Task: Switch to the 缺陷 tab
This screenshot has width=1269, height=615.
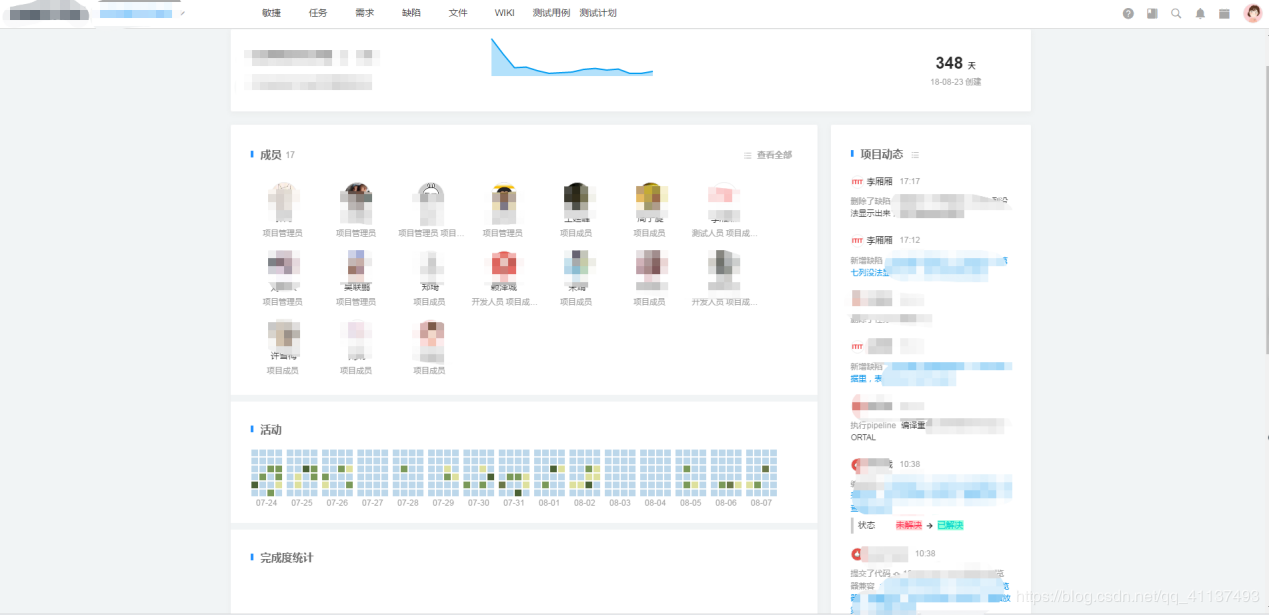Action: pos(411,13)
